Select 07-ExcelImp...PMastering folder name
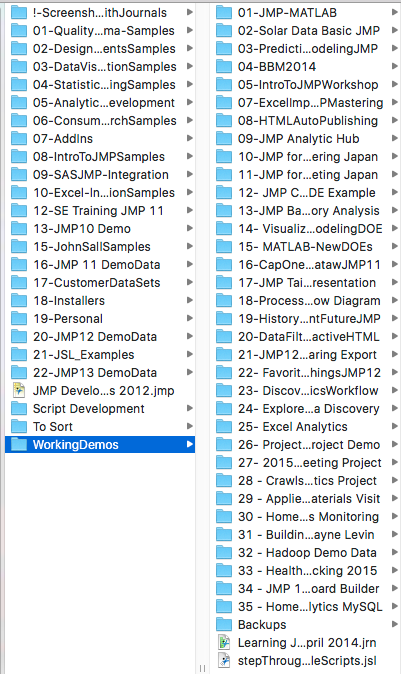This screenshot has height=674, width=401. (311, 102)
